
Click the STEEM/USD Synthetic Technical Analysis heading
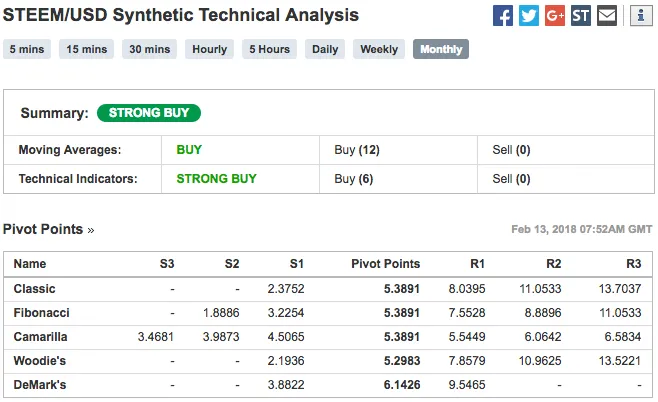[181, 15]
